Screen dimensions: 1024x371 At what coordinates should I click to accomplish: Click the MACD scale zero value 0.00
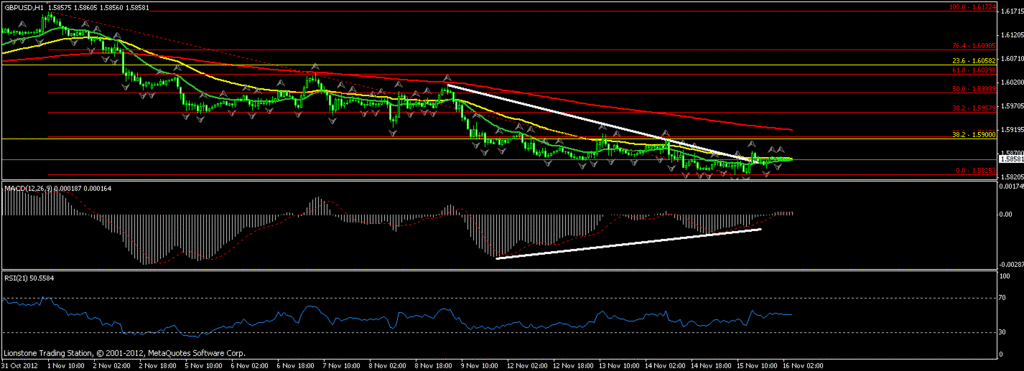pyautogui.click(x=1006, y=214)
